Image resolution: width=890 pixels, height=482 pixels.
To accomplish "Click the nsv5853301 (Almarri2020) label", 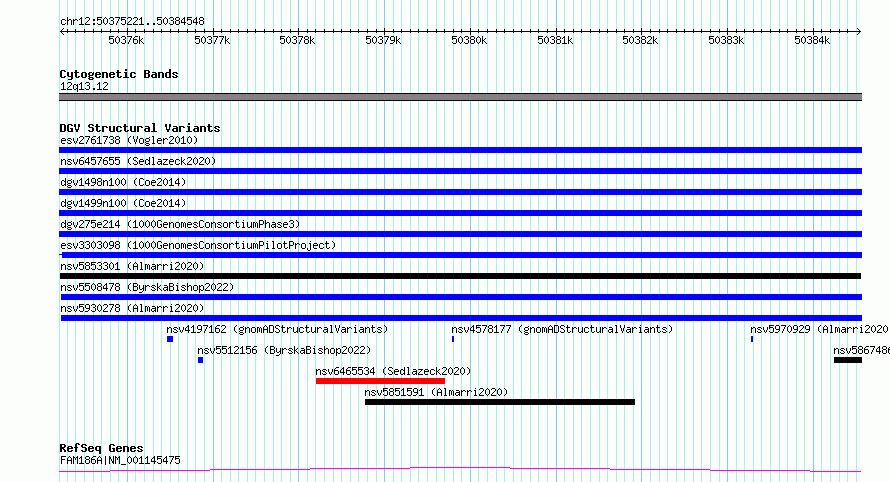I will [132, 266].
